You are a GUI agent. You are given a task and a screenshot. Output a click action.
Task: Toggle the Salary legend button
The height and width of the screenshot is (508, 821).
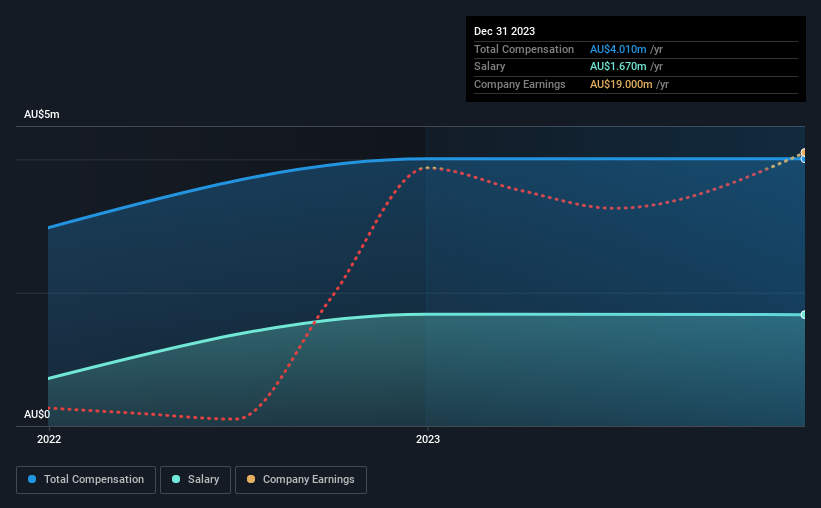[195, 480]
